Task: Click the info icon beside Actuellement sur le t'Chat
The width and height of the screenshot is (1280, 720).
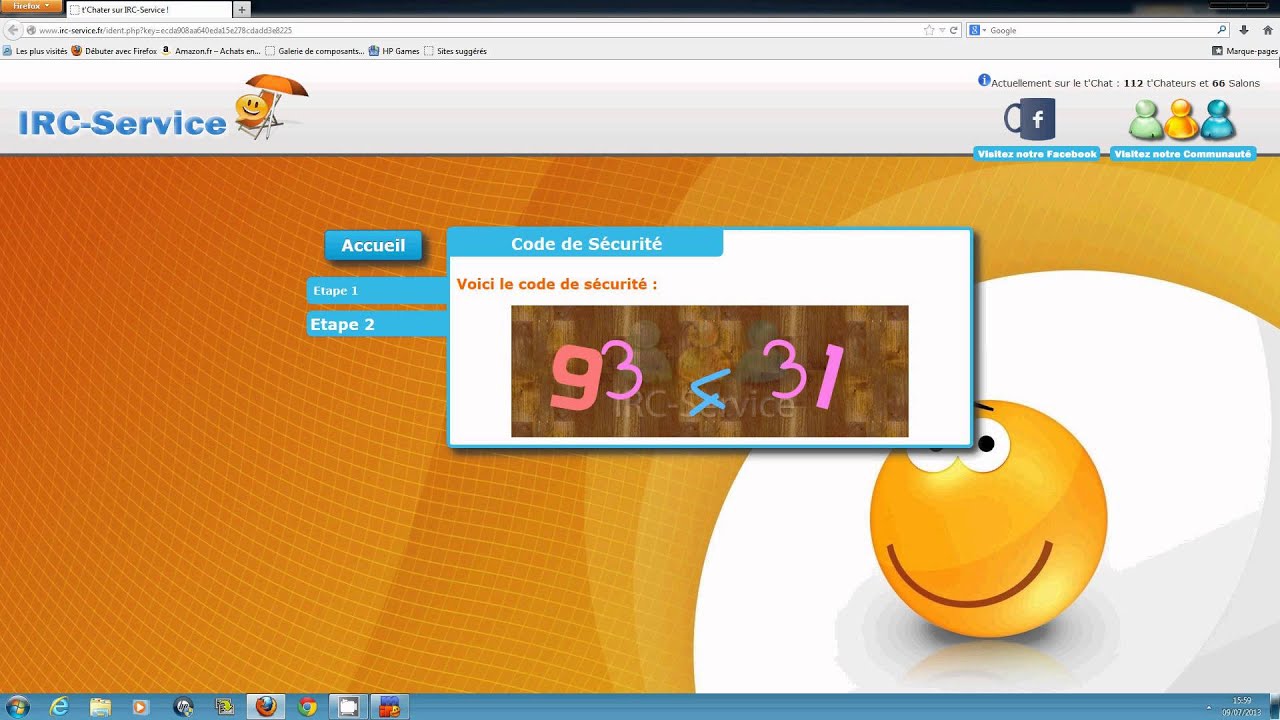Action: [x=984, y=81]
